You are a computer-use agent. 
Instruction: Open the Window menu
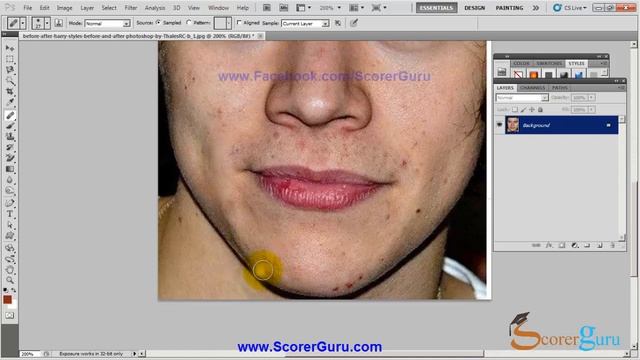point(218,8)
